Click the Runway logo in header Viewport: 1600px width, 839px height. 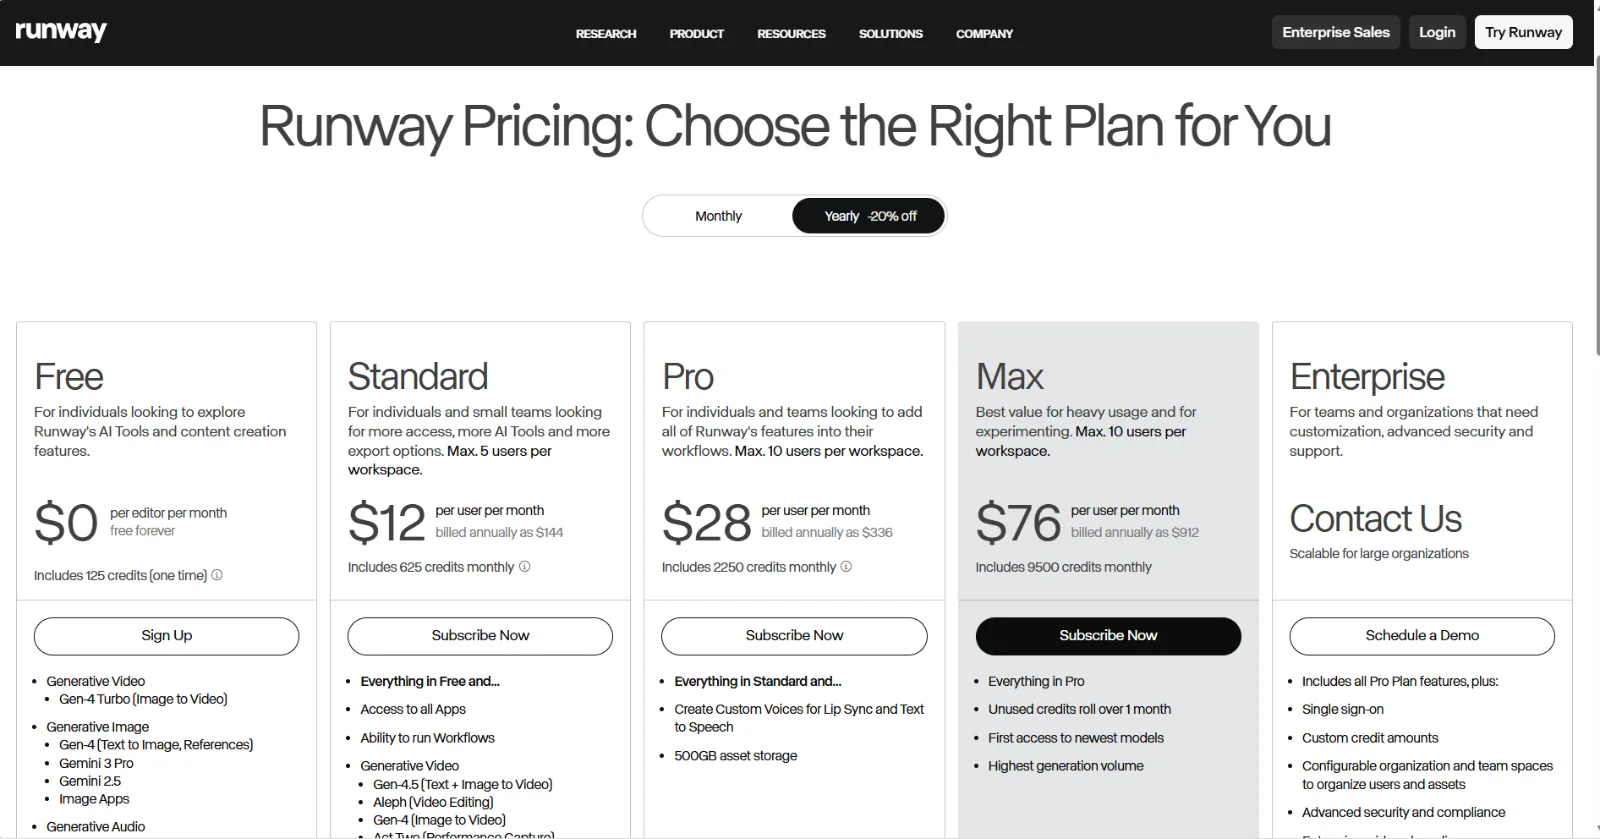[x=61, y=31]
